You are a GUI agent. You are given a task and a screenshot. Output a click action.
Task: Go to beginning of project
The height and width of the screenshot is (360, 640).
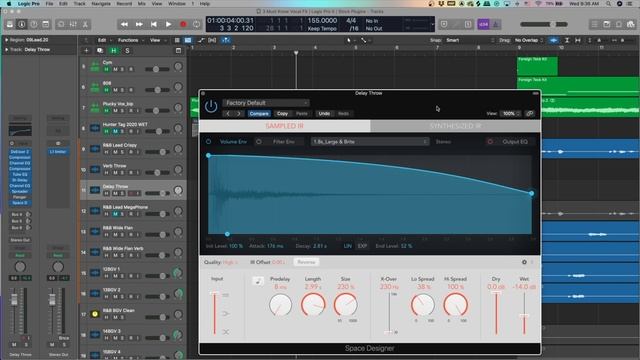click(153, 24)
